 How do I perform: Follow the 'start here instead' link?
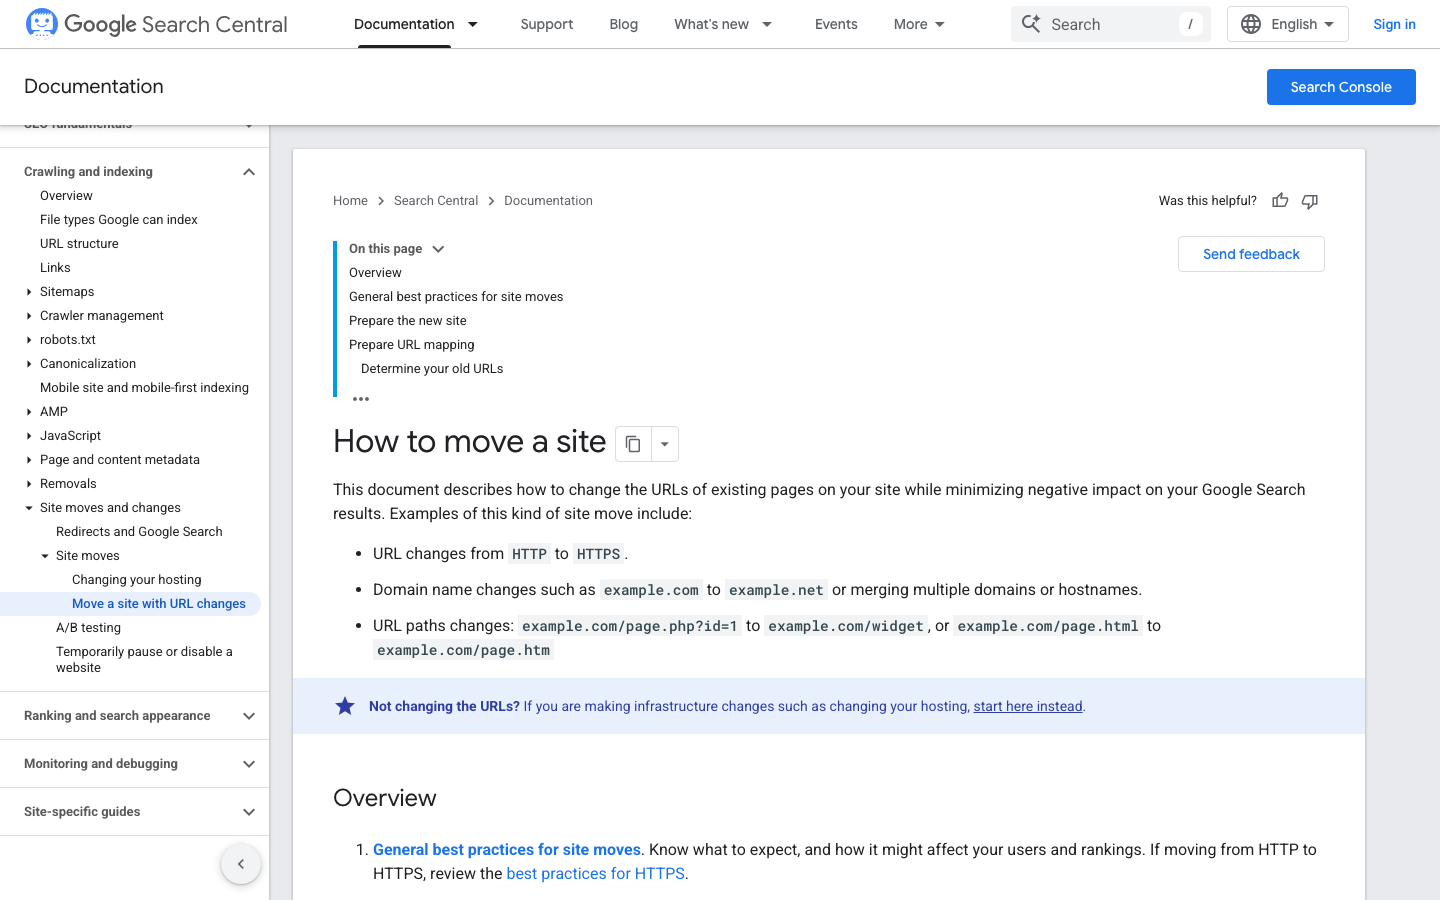tap(1028, 706)
